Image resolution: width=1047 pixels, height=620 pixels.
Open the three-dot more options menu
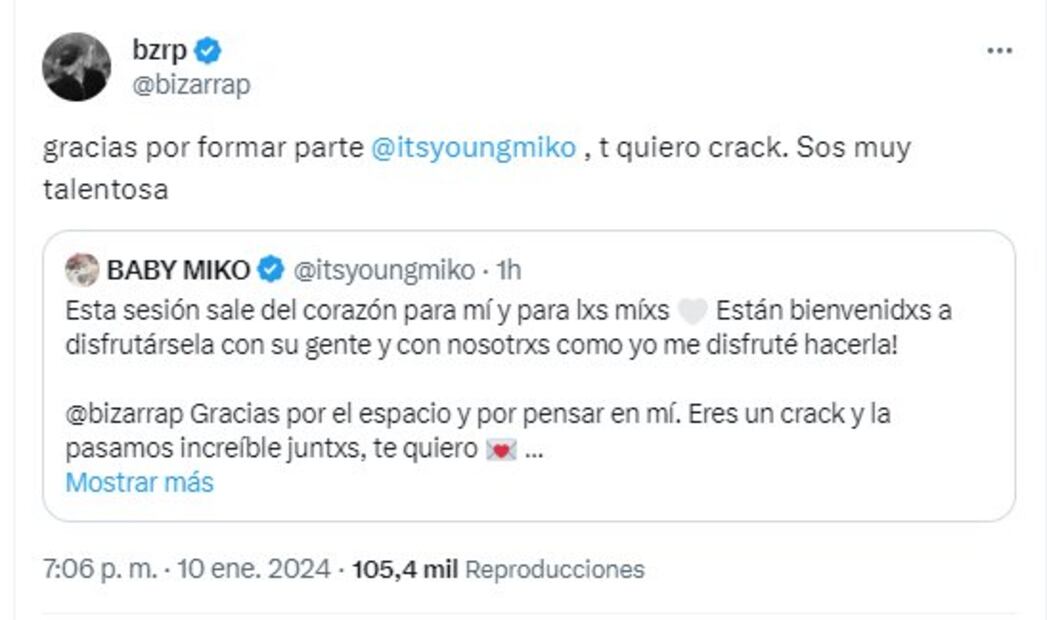(999, 51)
